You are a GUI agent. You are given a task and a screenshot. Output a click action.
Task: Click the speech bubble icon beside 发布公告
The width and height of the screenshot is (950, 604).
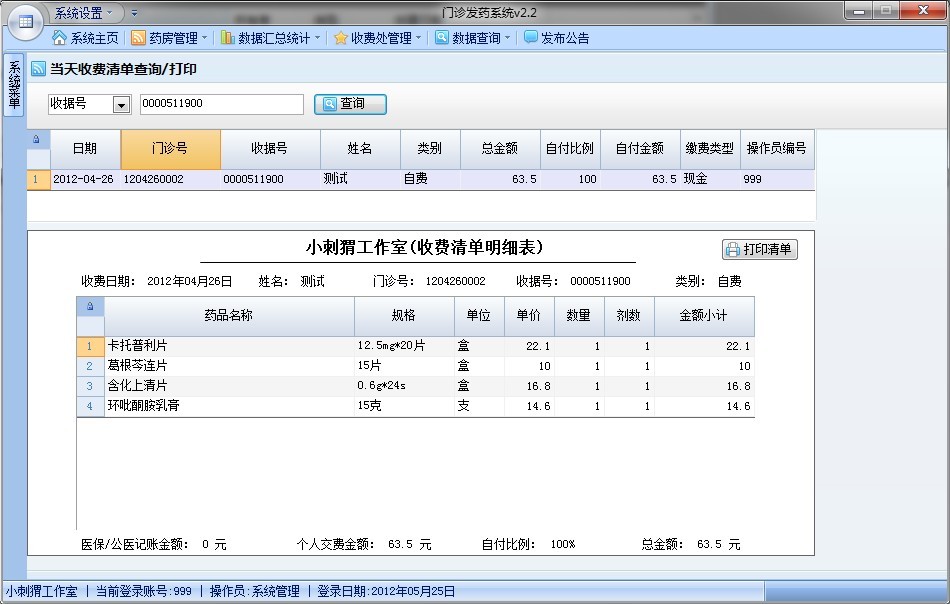point(531,38)
